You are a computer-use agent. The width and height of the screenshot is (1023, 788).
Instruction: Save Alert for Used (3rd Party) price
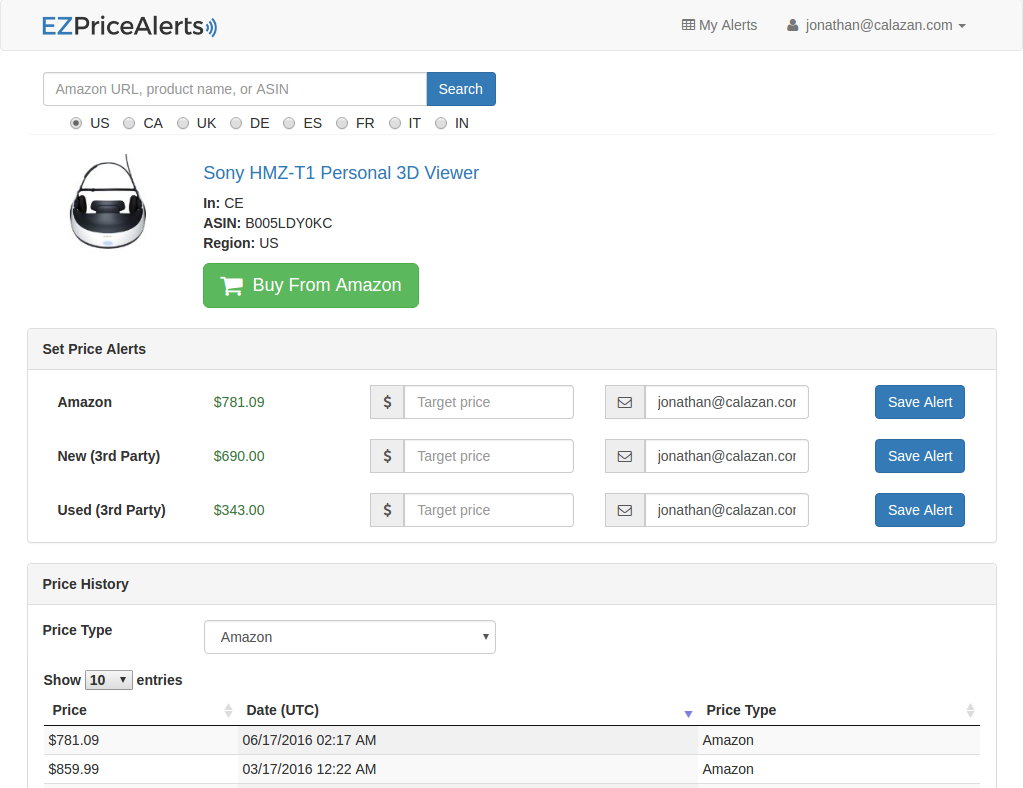920,511
